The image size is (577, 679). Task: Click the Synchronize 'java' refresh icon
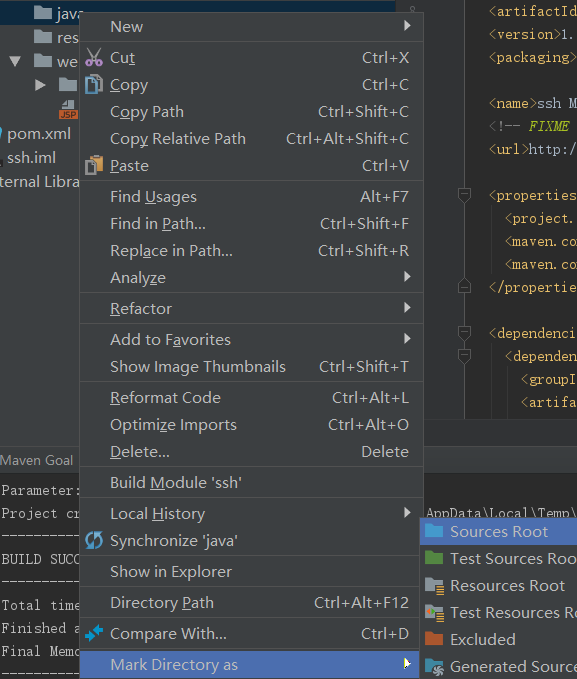point(94,540)
